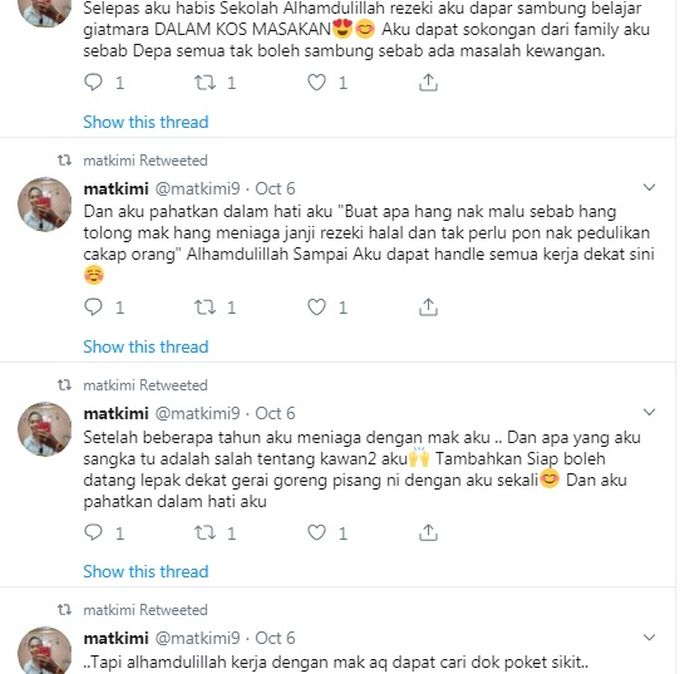Open matkimi avatar on 'Dan aku pahatkan' tweet
This screenshot has height=674, width=680.
tap(45, 204)
